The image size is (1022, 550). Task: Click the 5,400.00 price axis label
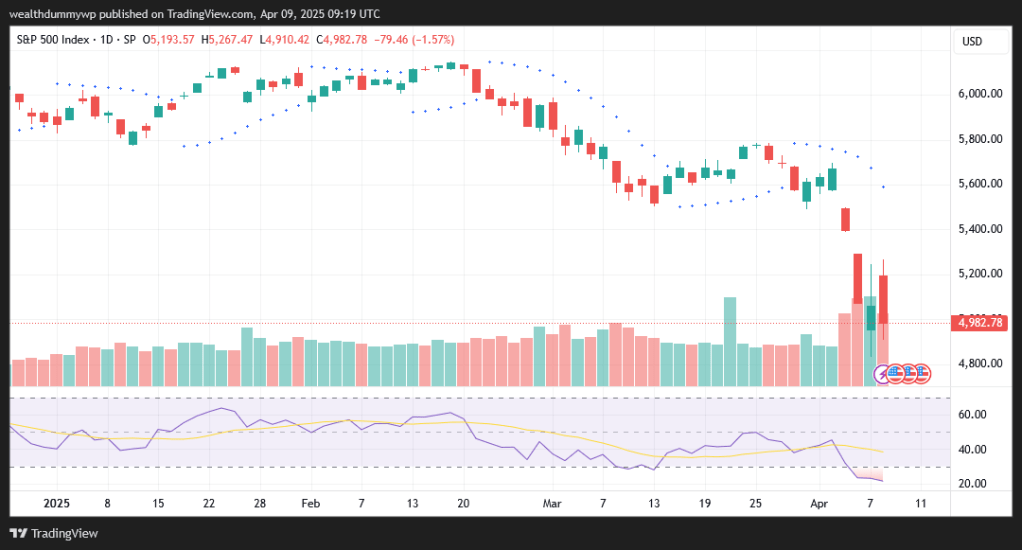980,229
